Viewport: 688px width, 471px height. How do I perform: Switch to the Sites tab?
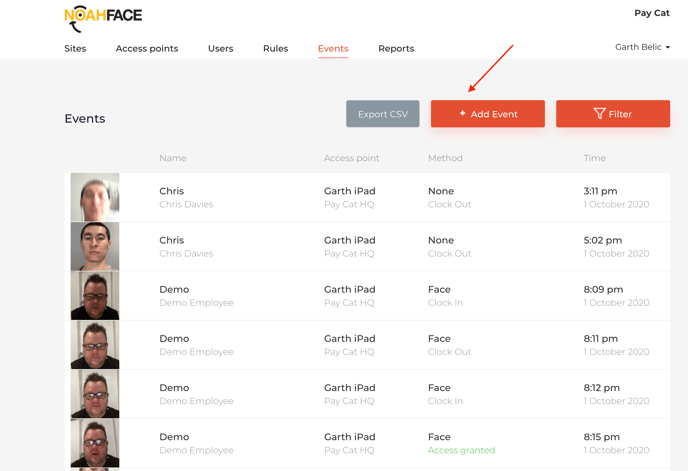click(x=75, y=49)
